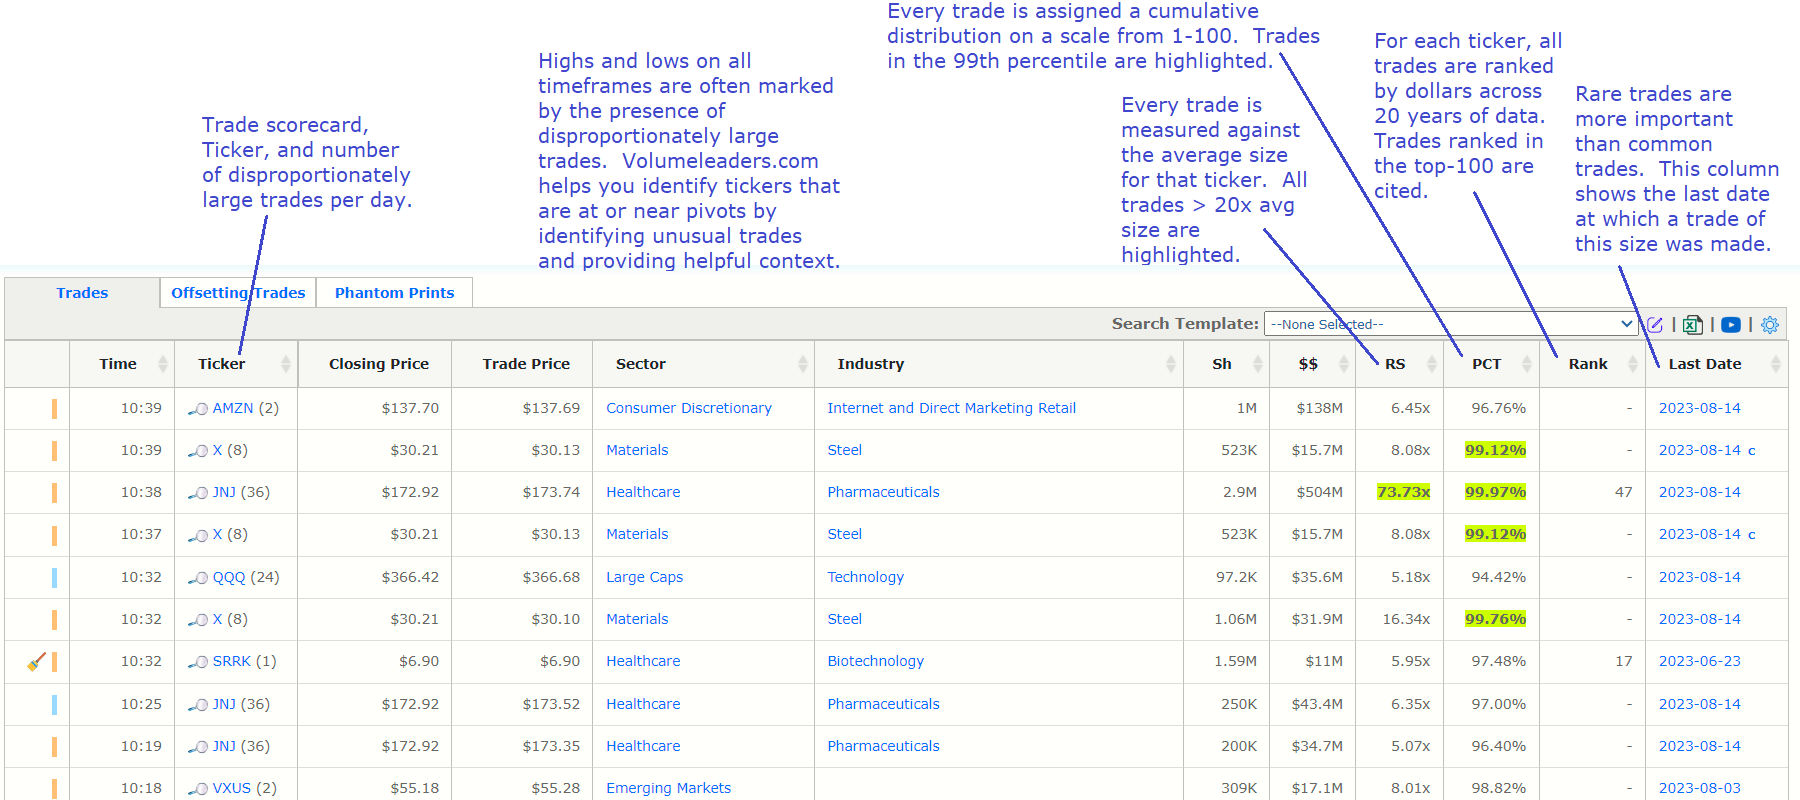Click the Internet and Direct Marketing Retail link
Screen dimensions: 1800x800
(952, 408)
